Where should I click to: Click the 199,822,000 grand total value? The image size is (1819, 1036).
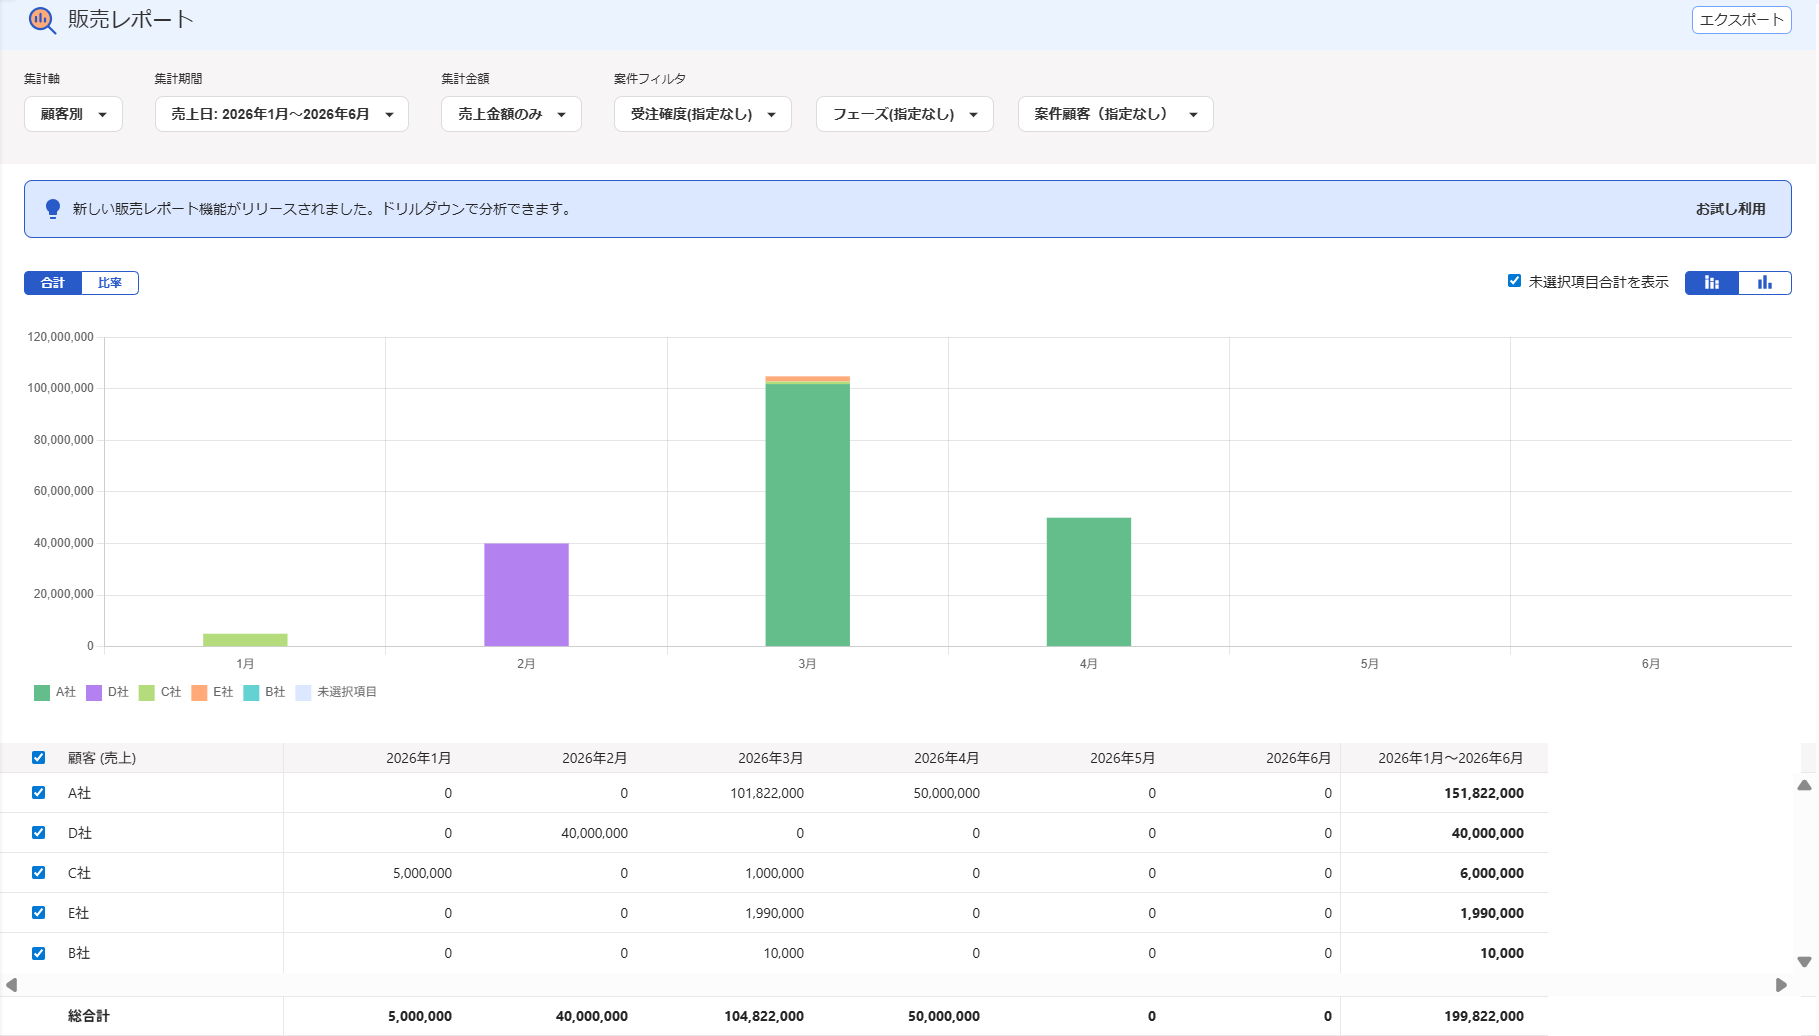click(1484, 1016)
